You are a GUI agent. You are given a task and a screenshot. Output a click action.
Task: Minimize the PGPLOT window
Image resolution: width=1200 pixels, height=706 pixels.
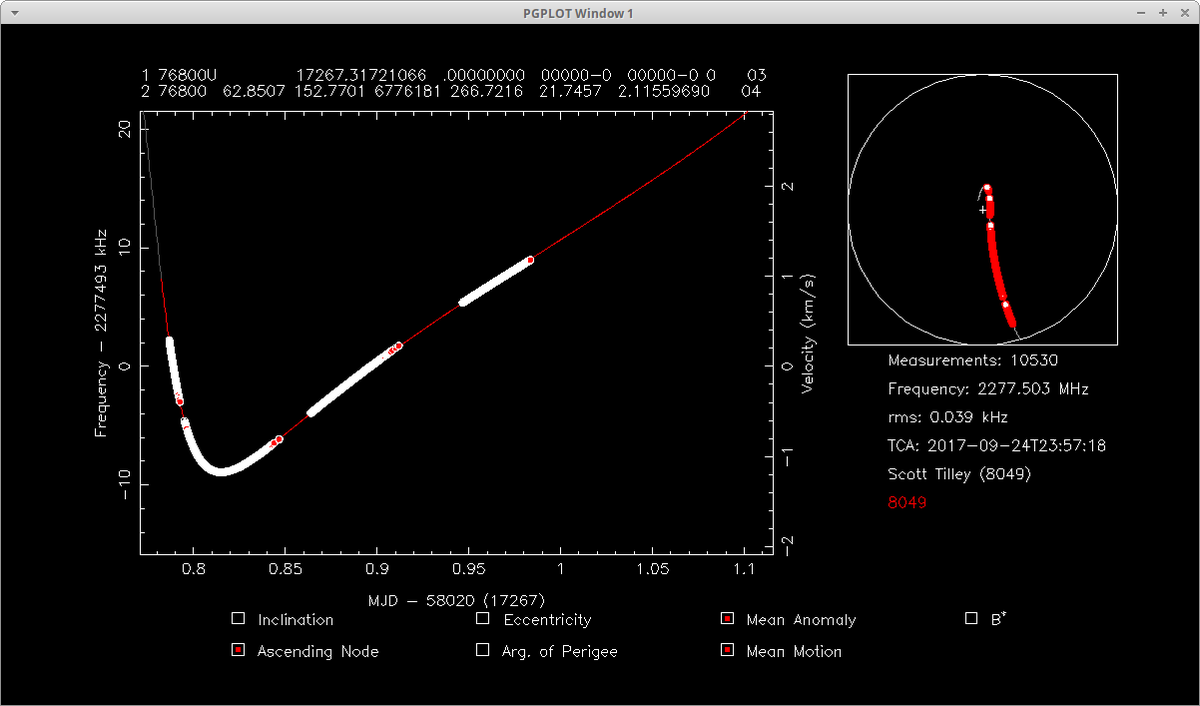pyautogui.click(x=1143, y=13)
